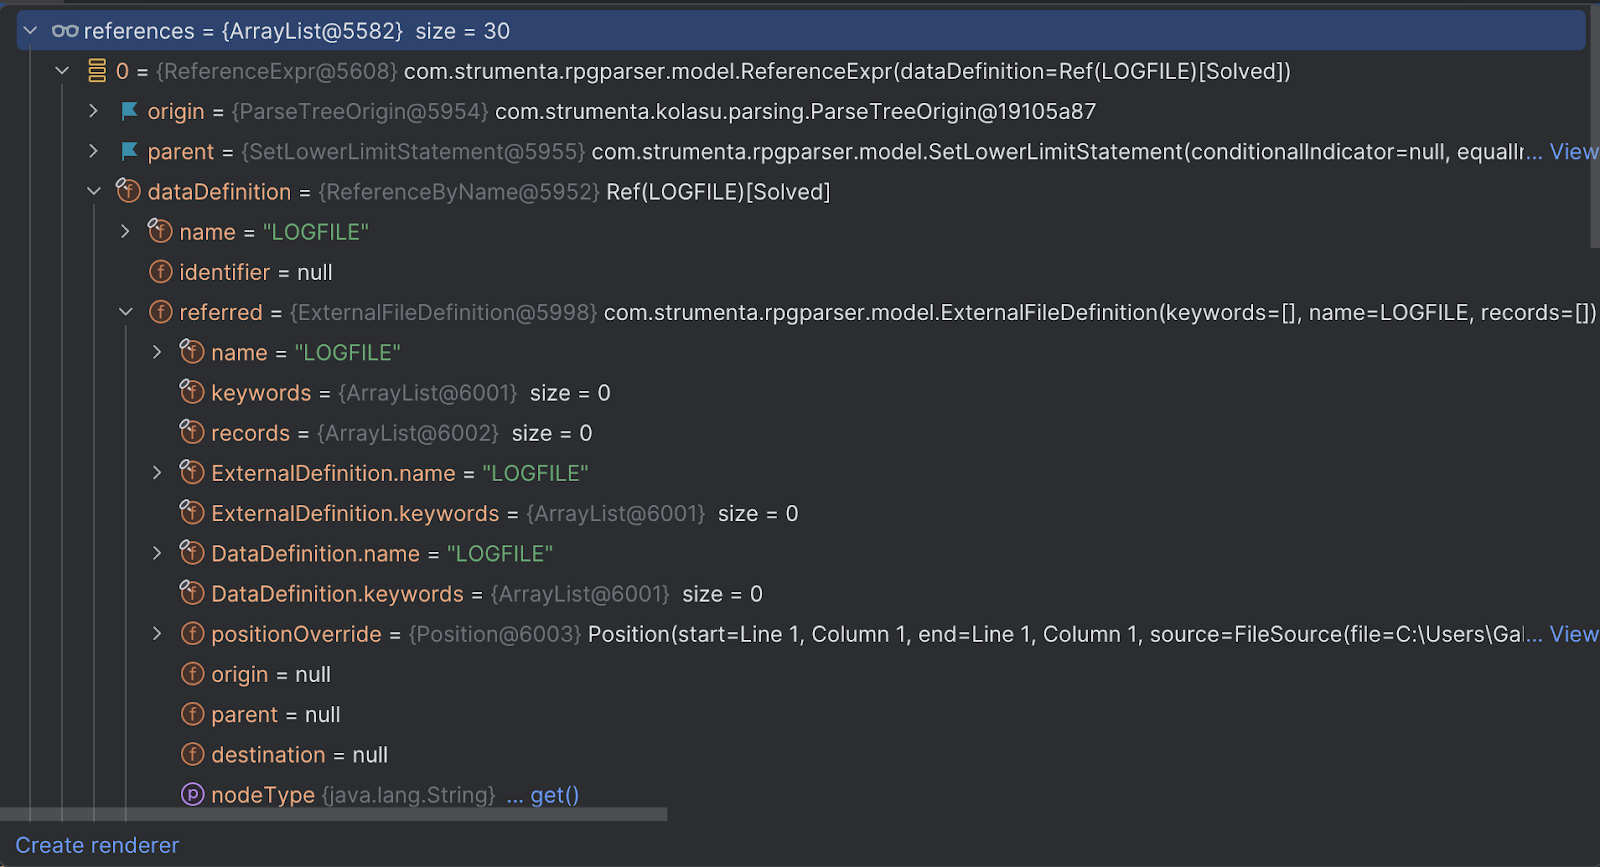Click the field icon beside name under dataDefinition
The image size is (1600, 867).
pyautogui.click(x=160, y=230)
